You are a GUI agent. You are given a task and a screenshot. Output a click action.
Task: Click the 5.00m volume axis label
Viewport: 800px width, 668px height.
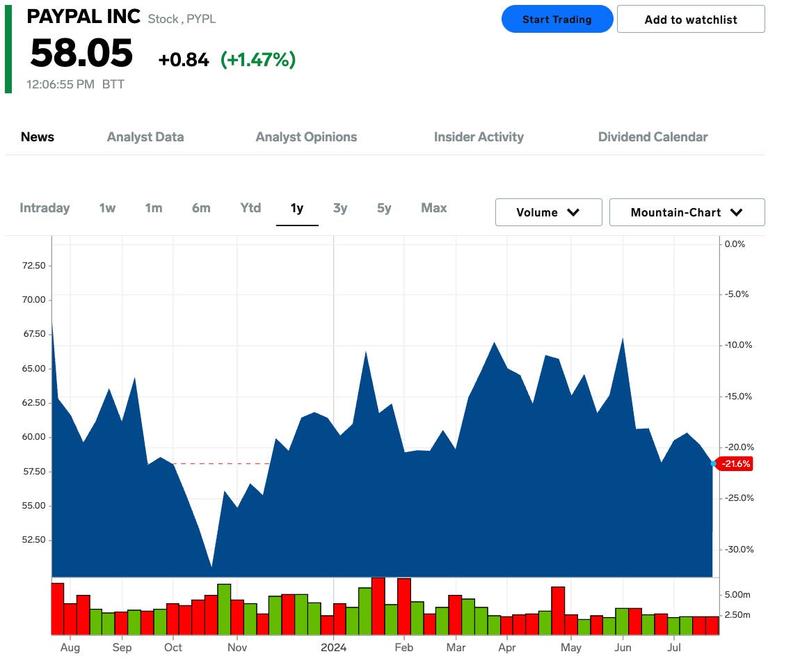[x=737, y=595]
